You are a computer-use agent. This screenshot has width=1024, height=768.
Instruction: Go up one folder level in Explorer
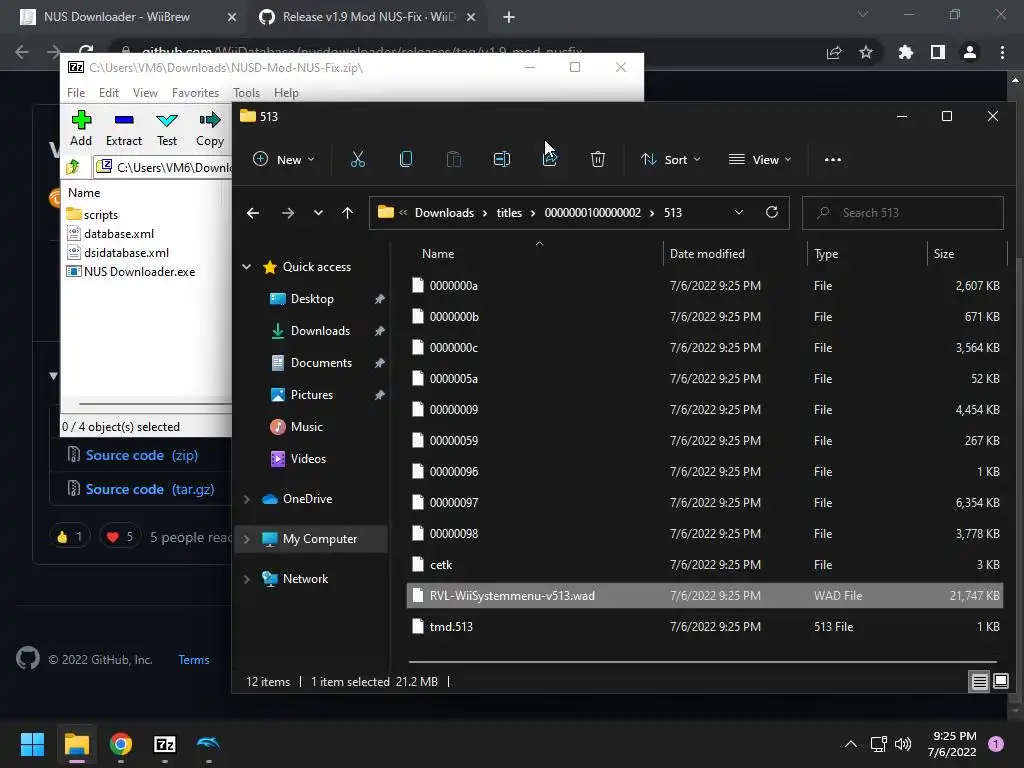pos(347,213)
